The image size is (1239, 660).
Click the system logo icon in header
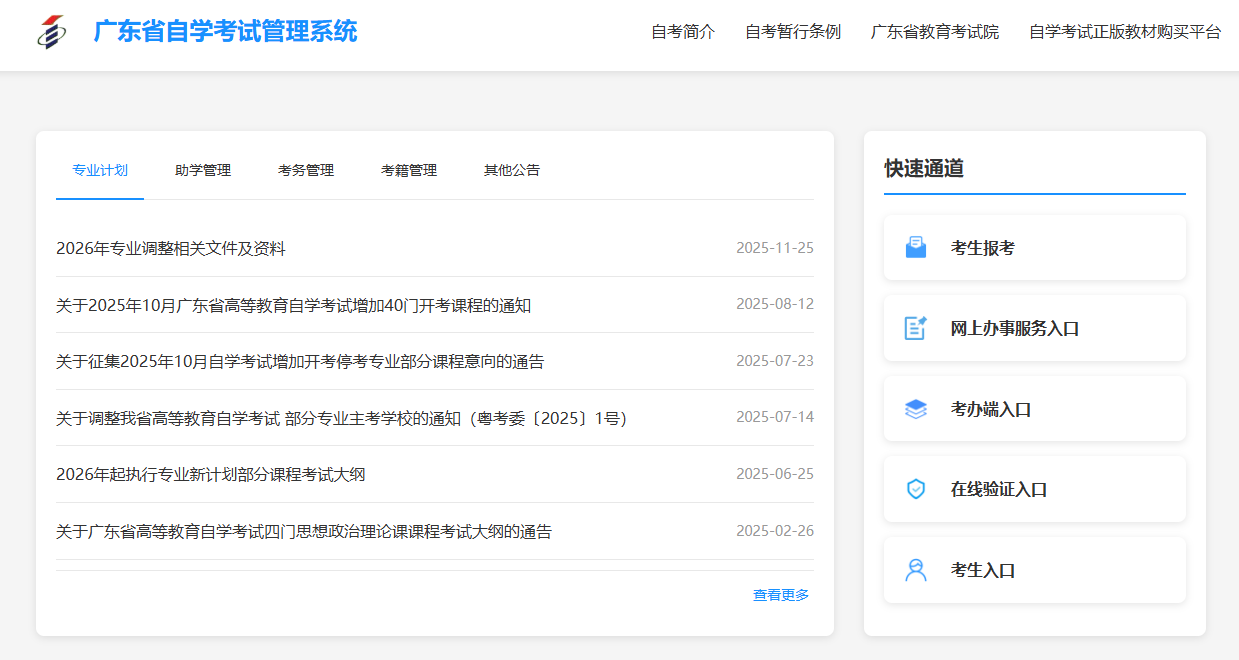tap(51, 32)
